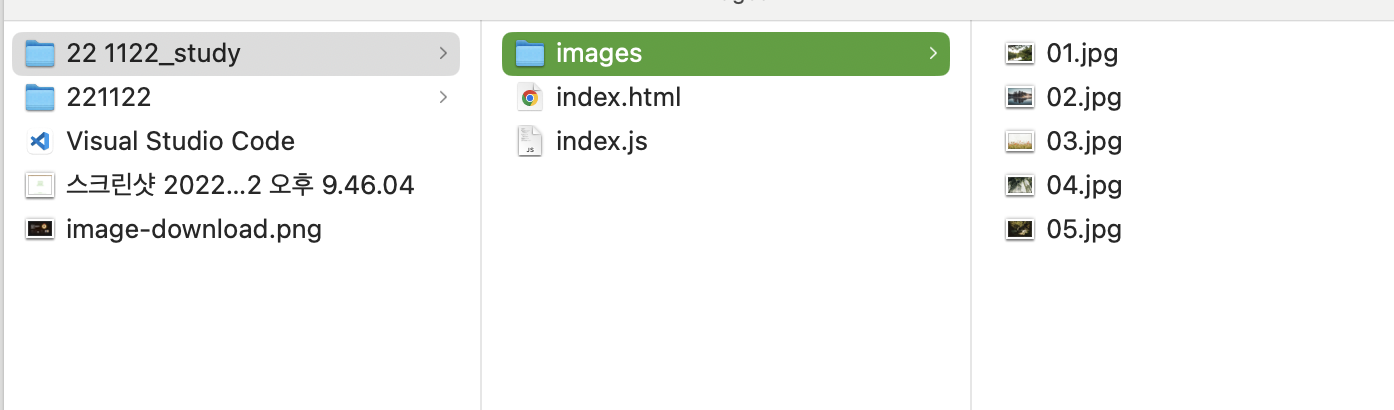Click the screenshot file icon 스크린샷 2022
1394x410 pixels.
[40, 185]
